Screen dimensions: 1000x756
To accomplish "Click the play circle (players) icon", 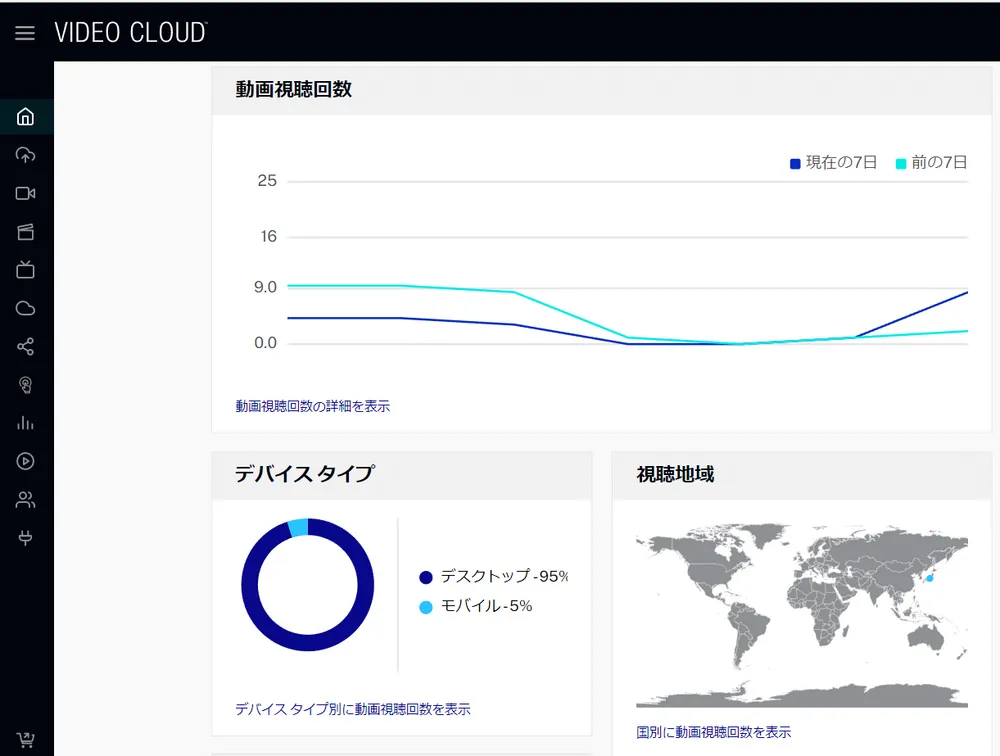I will pyautogui.click(x=24, y=461).
